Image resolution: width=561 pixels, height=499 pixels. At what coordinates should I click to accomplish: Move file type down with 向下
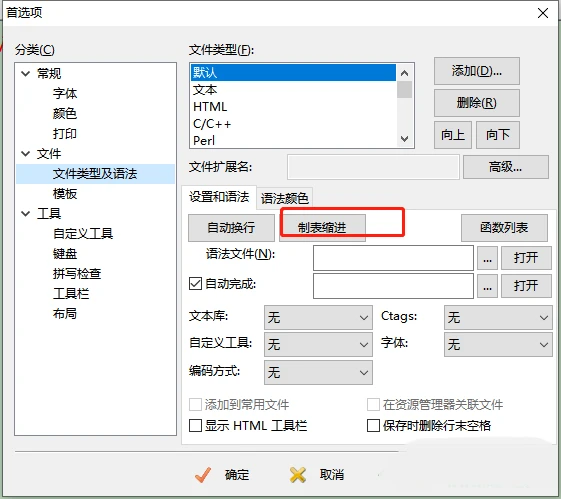pos(498,135)
